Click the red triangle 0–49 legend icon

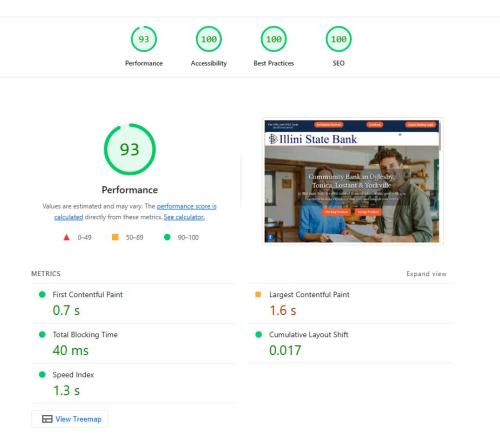tap(66, 237)
